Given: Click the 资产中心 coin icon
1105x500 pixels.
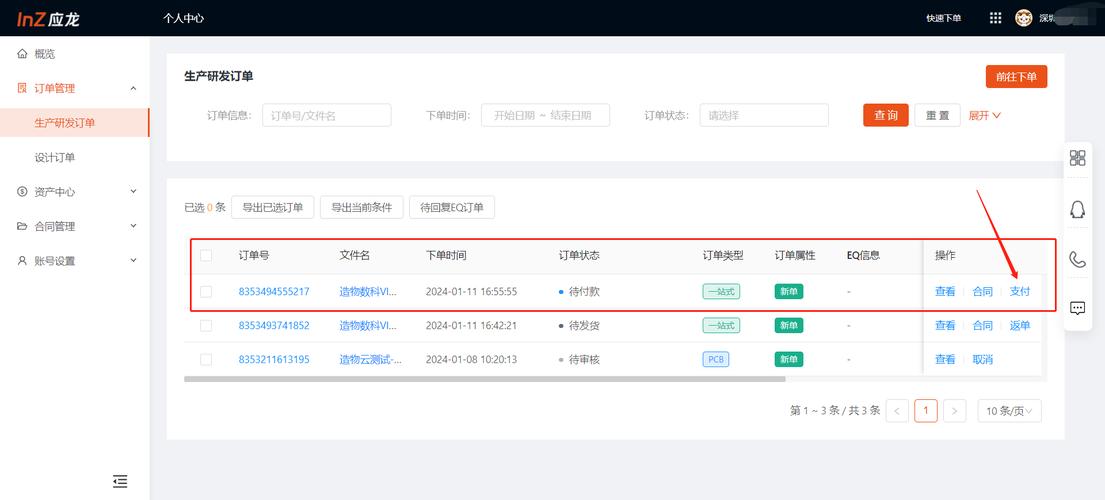Looking at the screenshot, I should pos(23,192).
